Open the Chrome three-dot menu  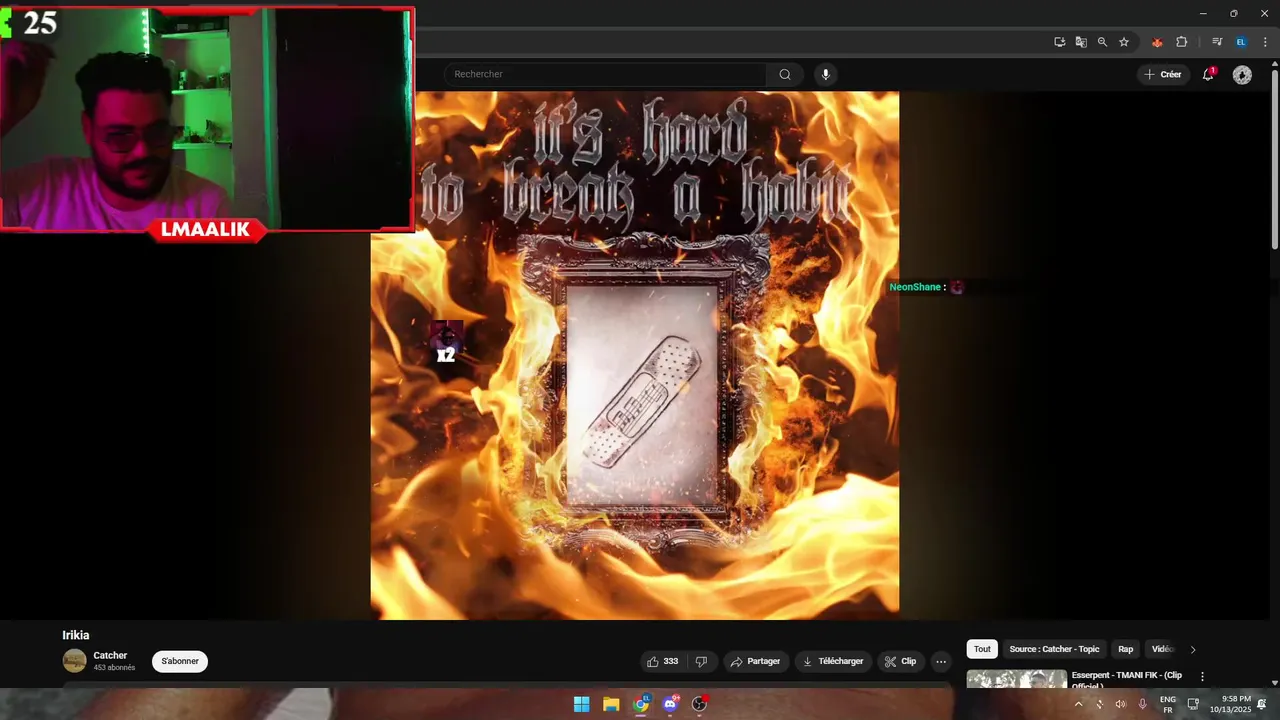[1265, 42]
